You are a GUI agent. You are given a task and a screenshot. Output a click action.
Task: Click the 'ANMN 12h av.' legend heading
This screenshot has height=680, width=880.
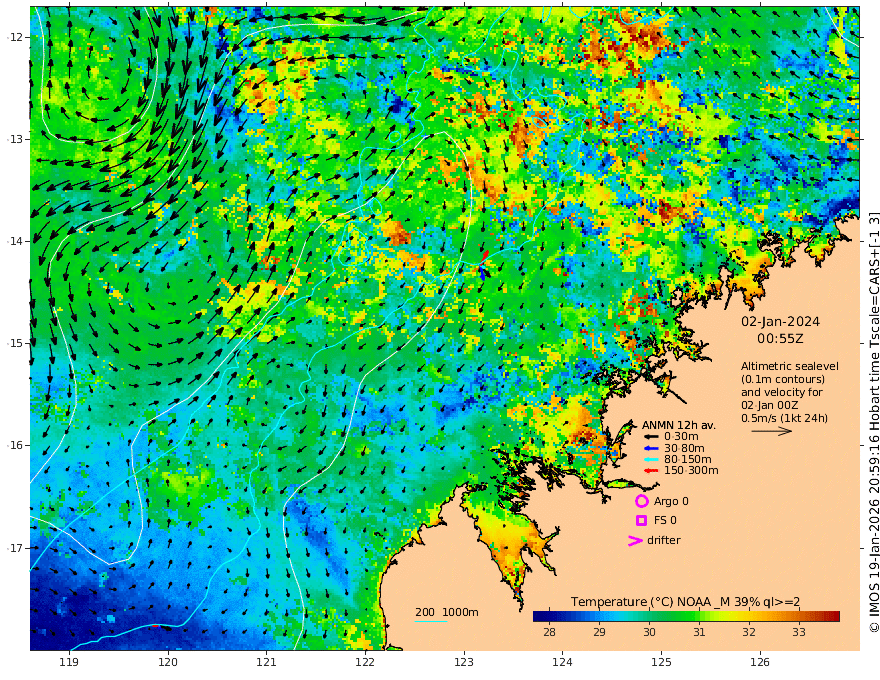coord(679,425)
